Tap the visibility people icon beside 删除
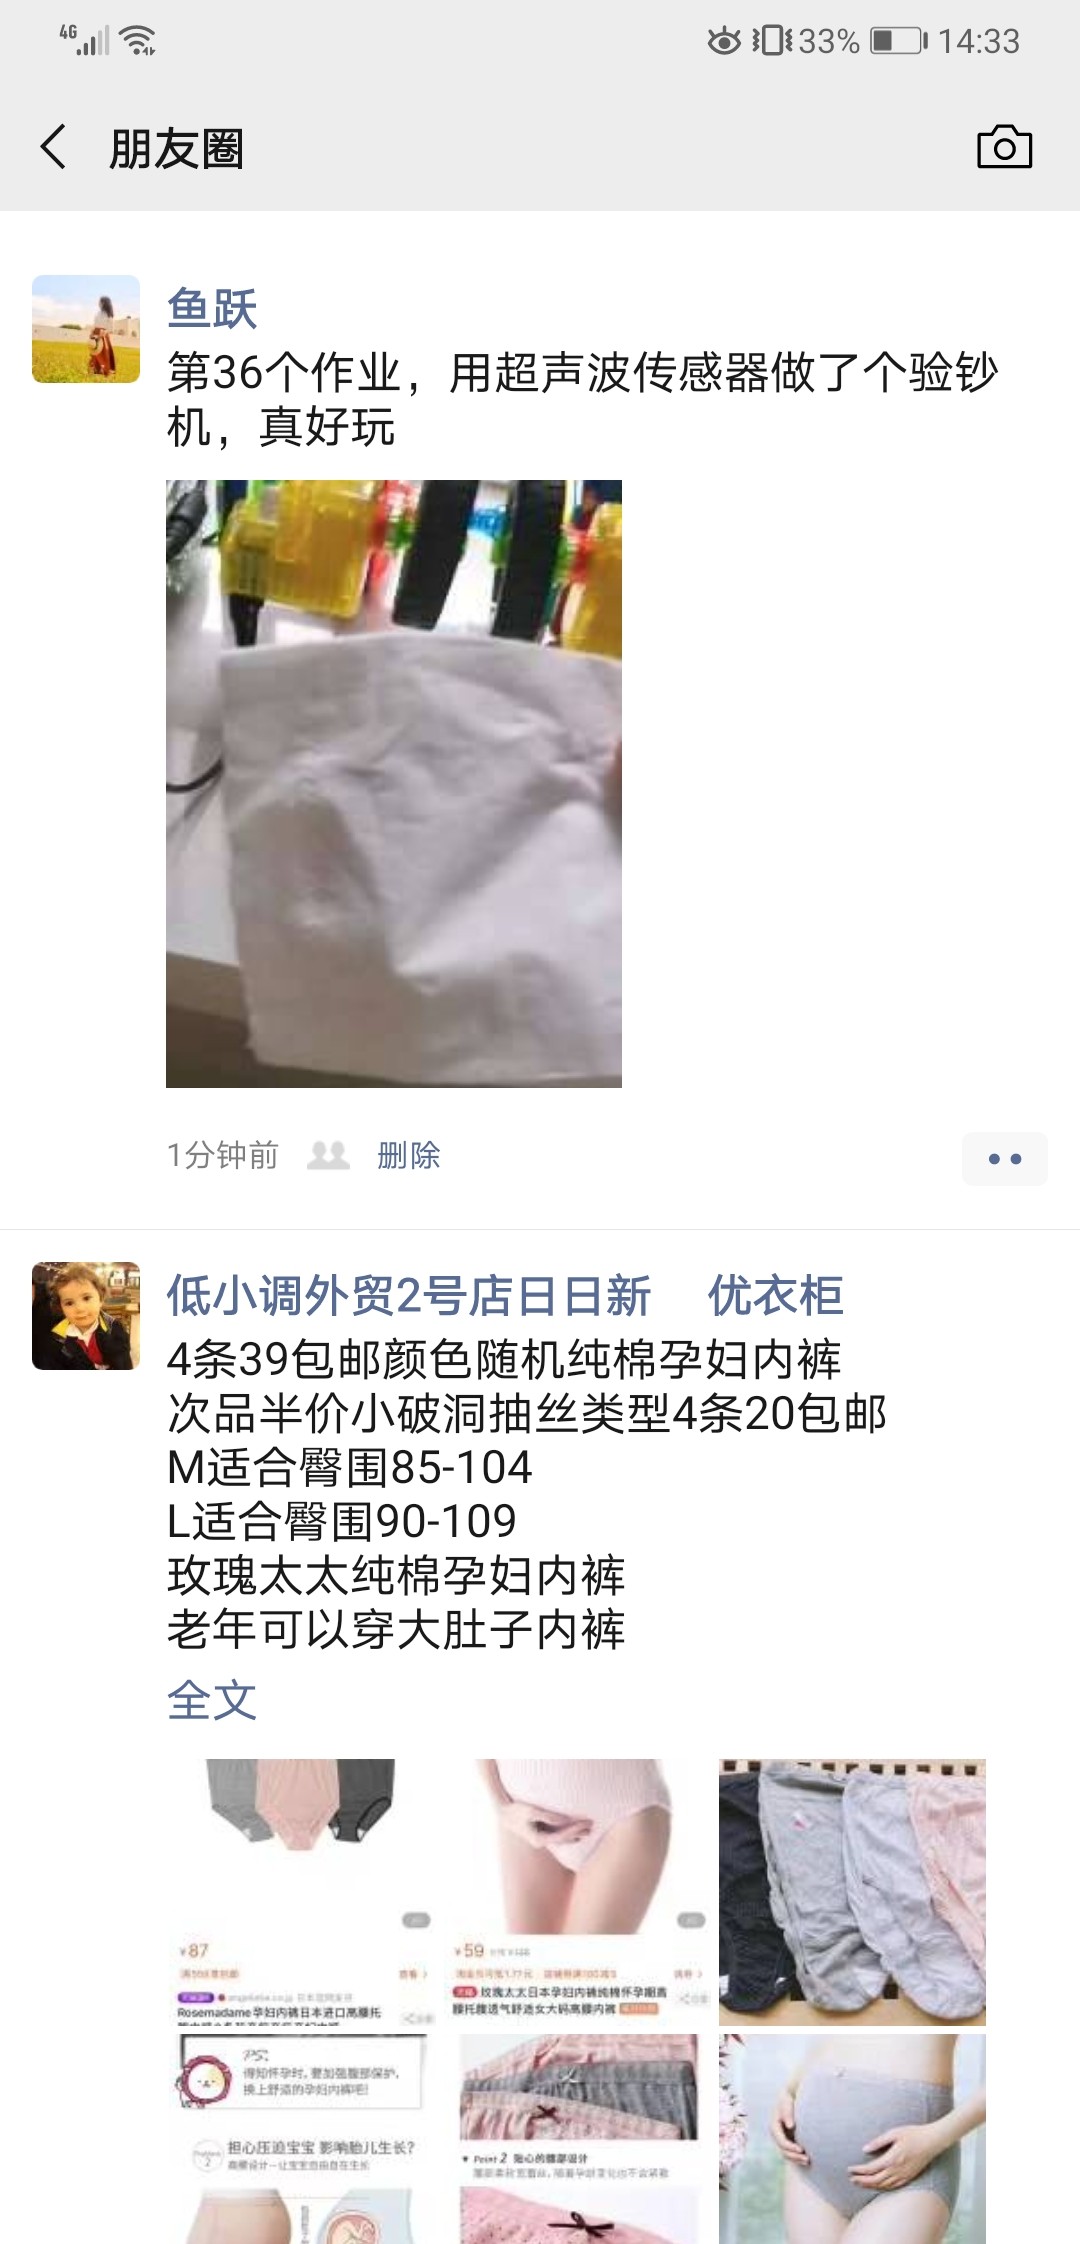 pos(328,1155)
